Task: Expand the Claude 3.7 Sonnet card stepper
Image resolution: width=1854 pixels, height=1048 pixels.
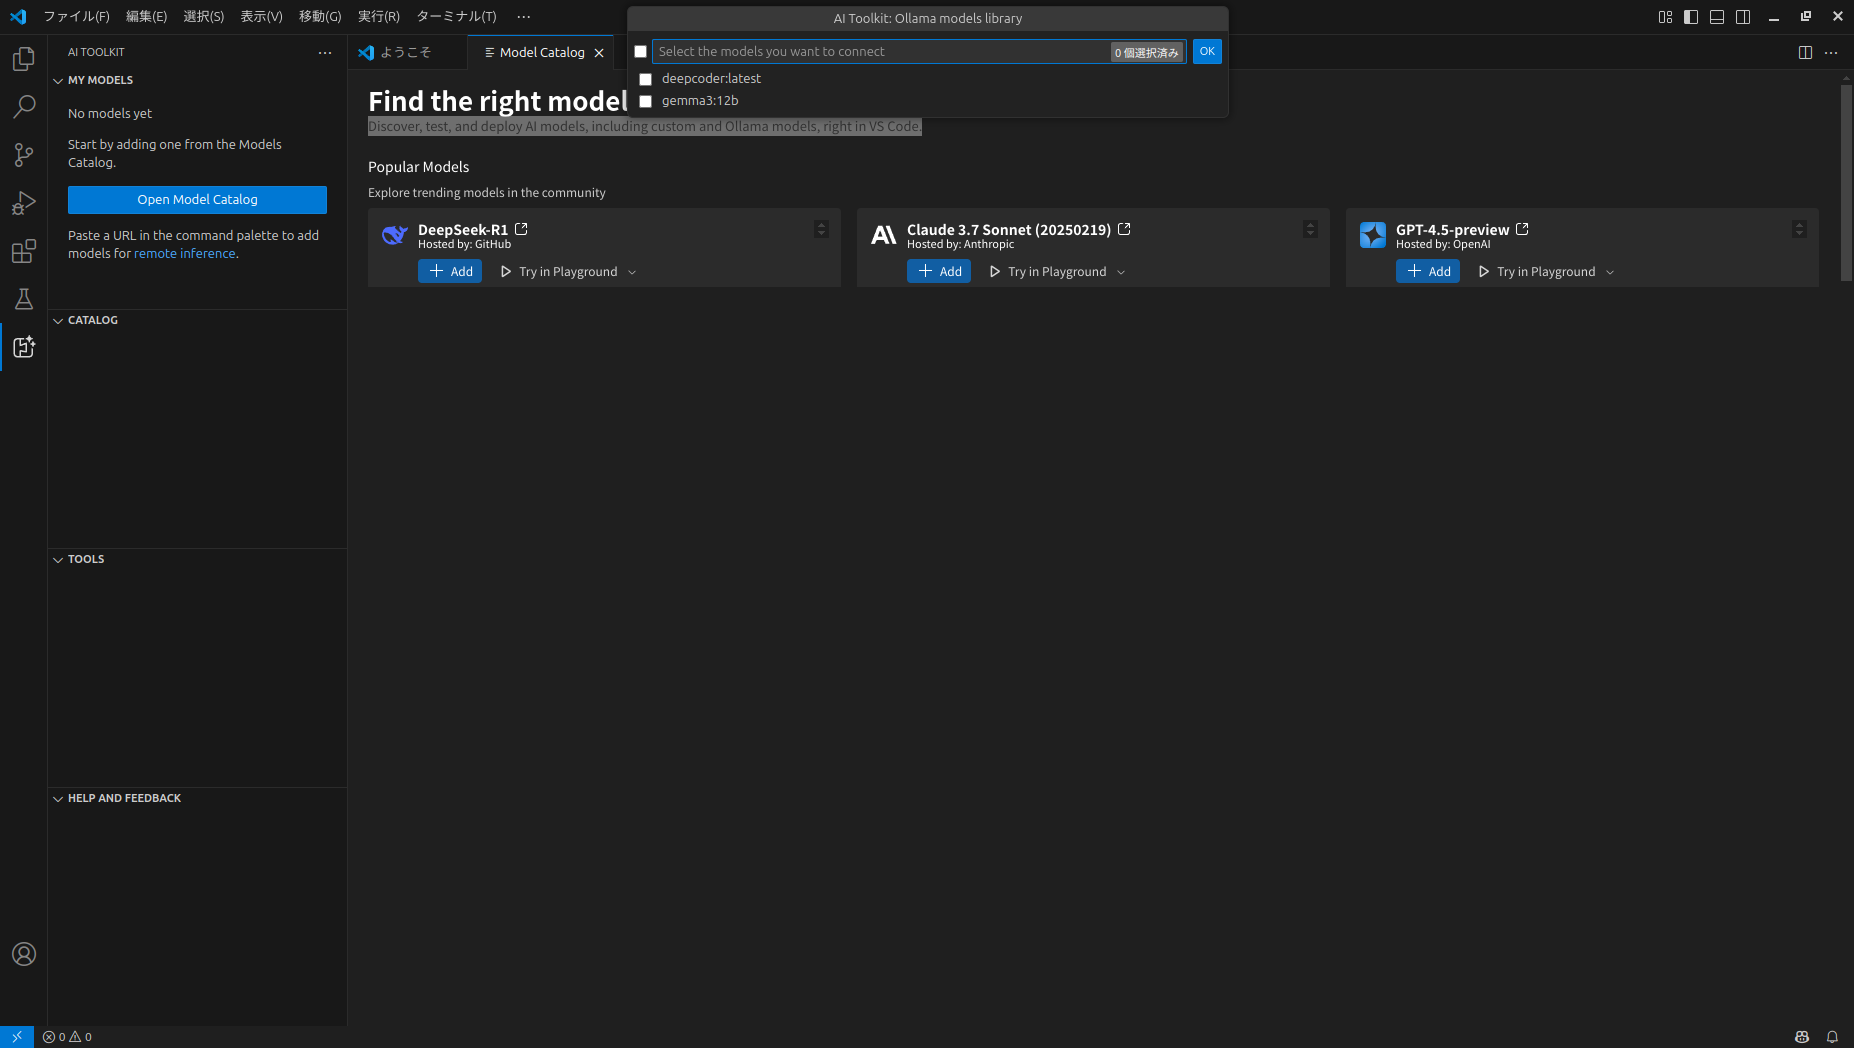Action: pyautogui.click(x=1310, y=229)
